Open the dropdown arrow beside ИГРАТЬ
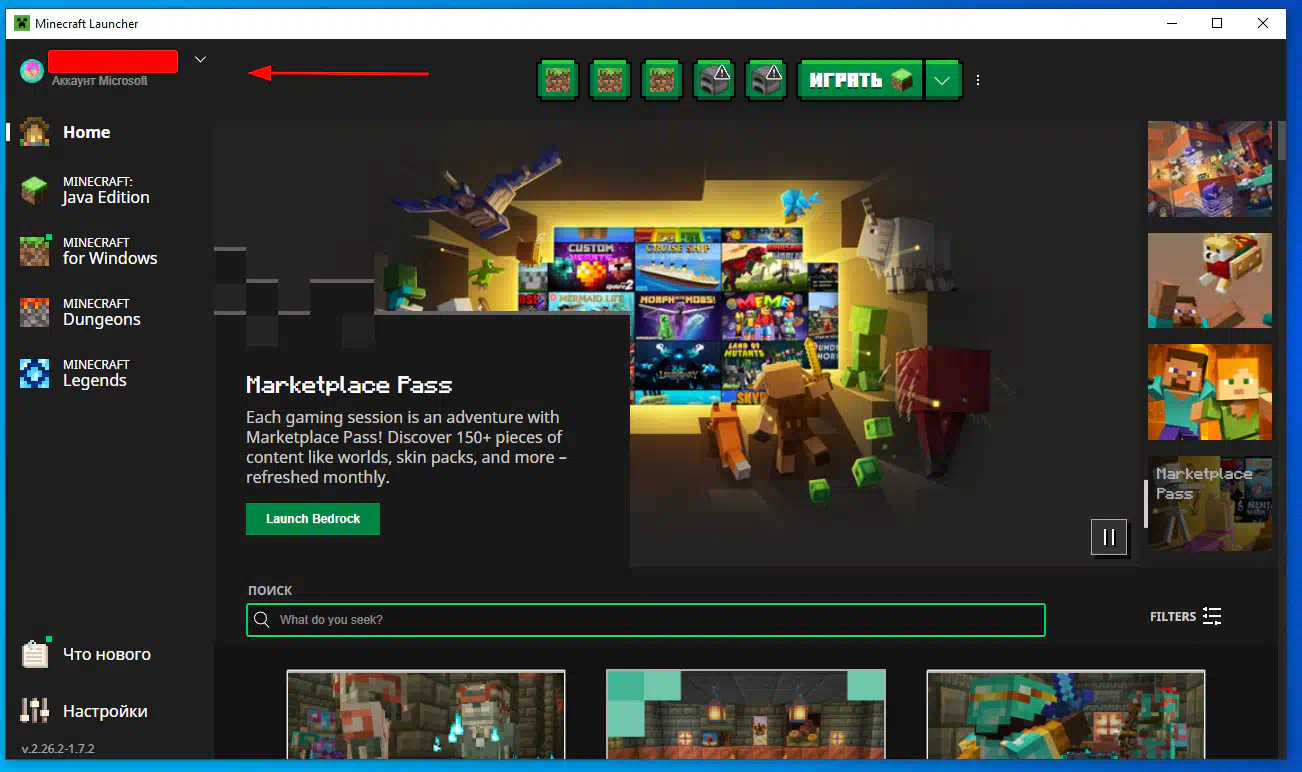 pos(943,80)
